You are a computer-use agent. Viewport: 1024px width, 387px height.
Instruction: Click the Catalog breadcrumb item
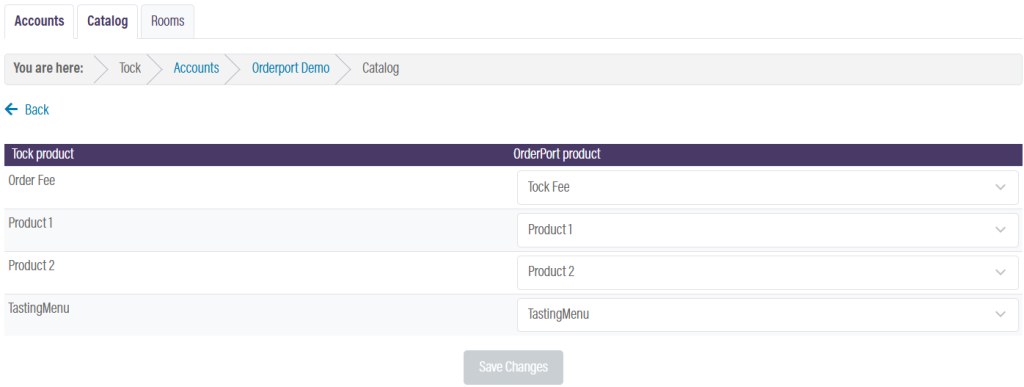381,68
